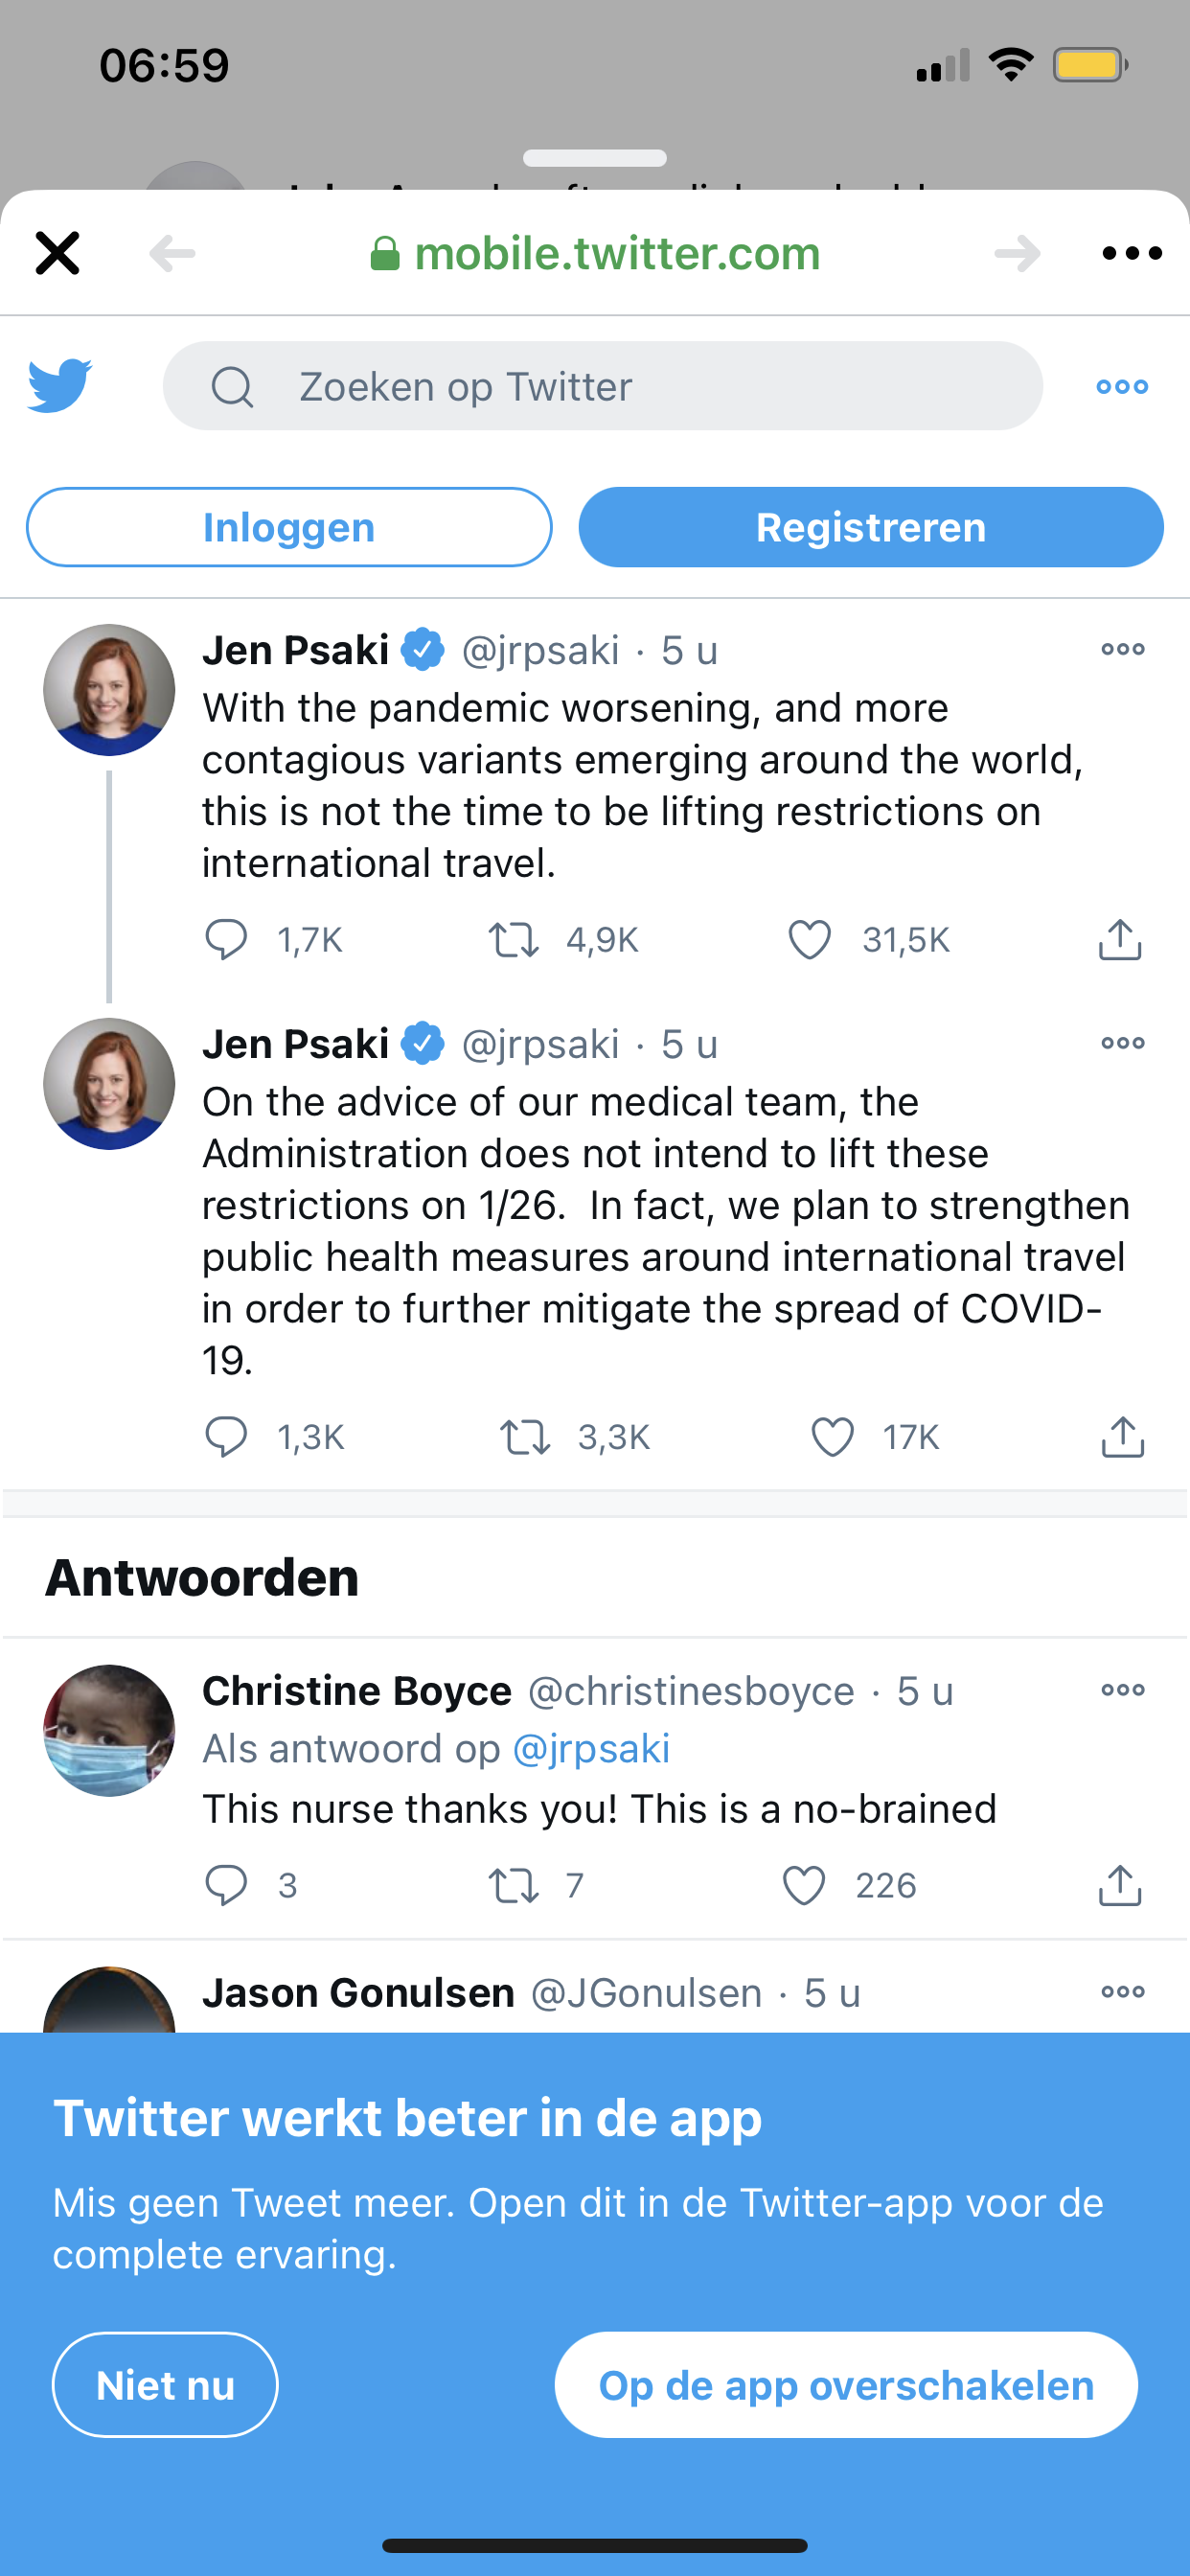Viewport: 1190px width, 2576px height.
Task: Share the second Jen Psaki tweet
Action: (1122, 1437)
